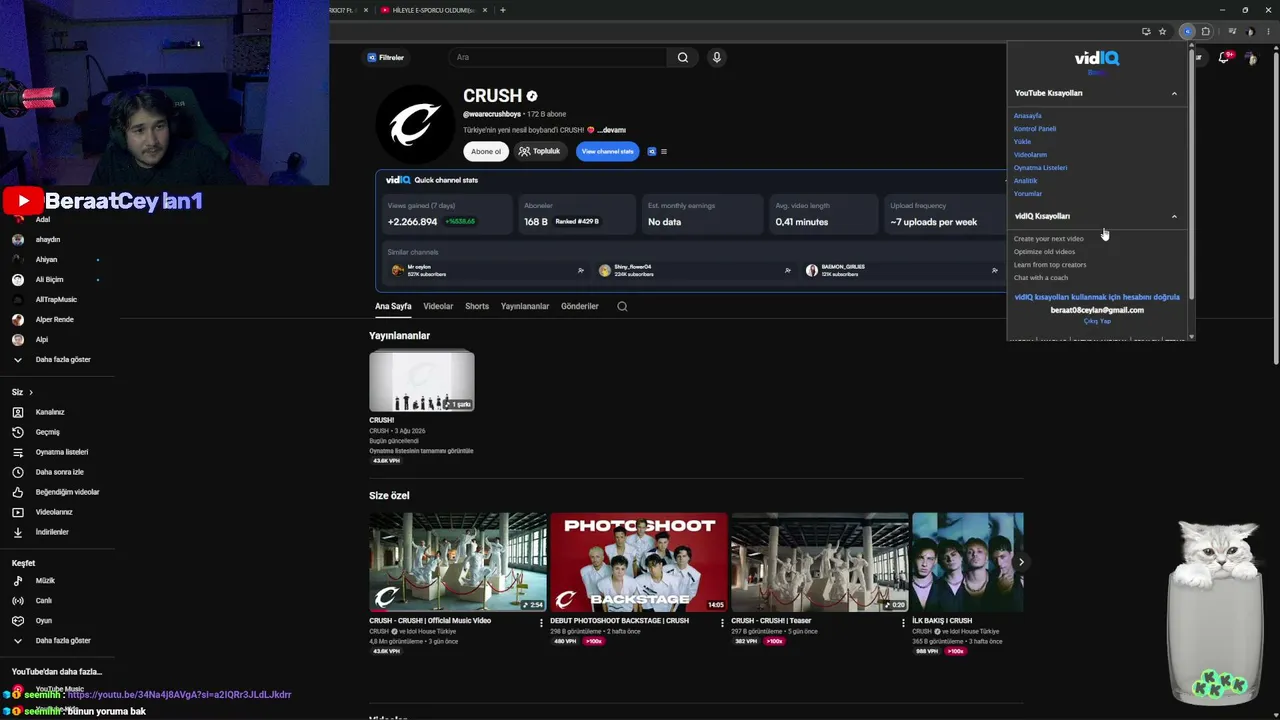Search within the CRUSH channel

point(622,306)
